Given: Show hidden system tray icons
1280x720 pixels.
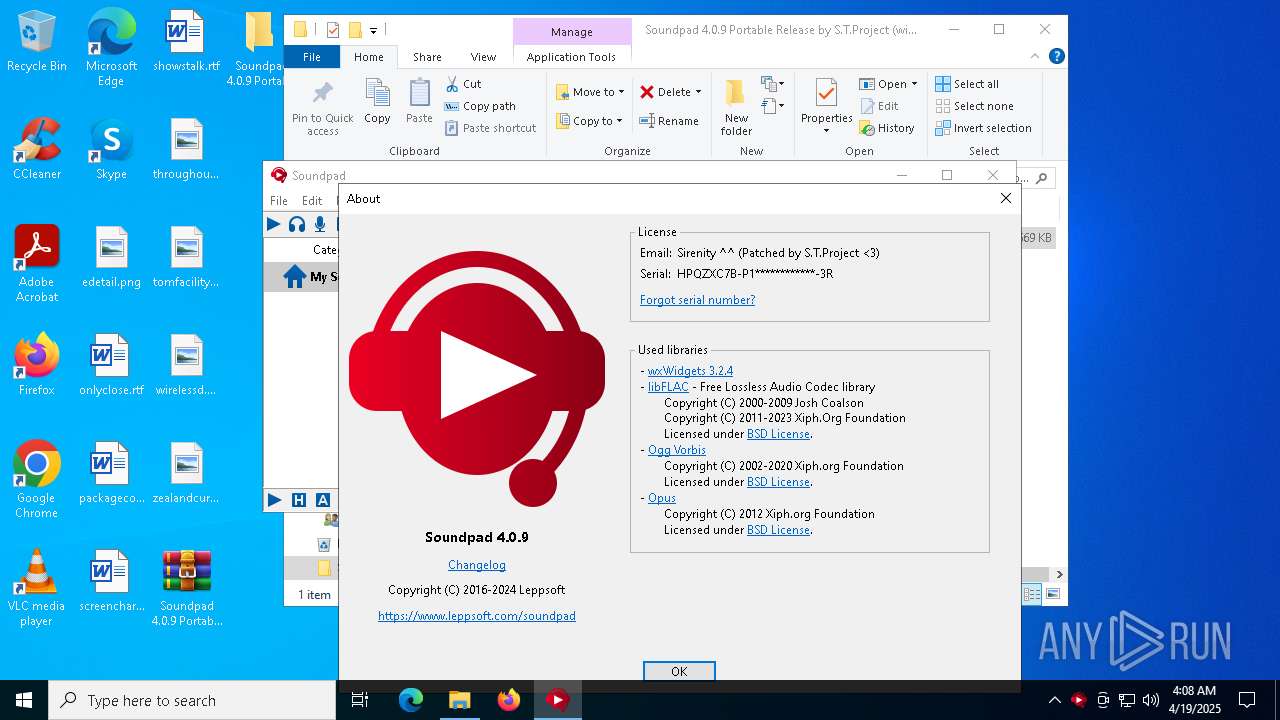Looking at the screenshot, I should (x=1054, y=700).
